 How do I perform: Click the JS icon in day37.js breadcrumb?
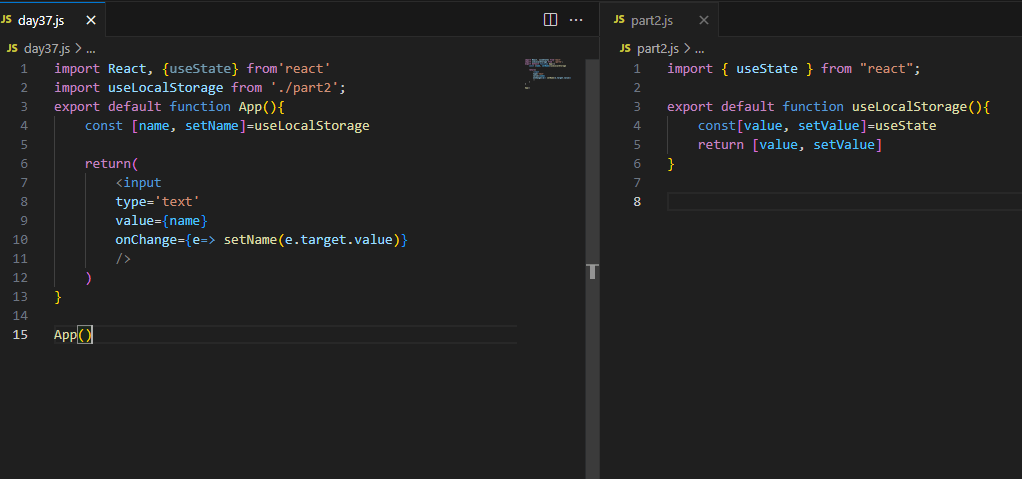12,48
